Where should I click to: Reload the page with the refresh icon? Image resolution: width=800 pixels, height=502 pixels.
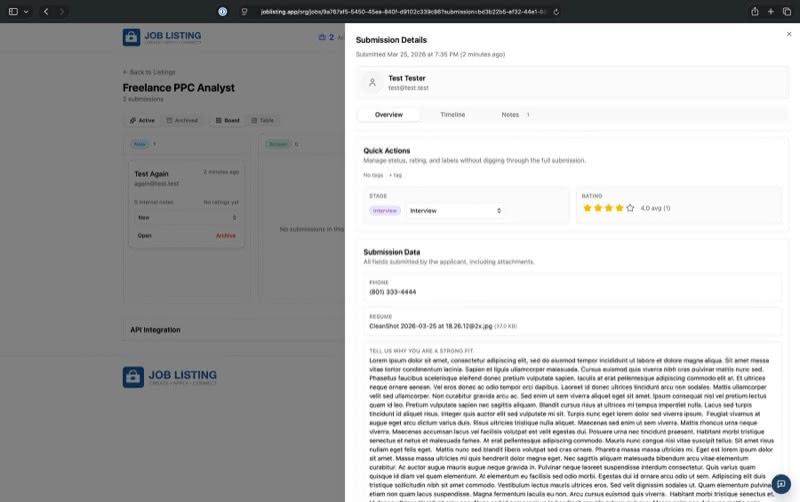[556, 12]
